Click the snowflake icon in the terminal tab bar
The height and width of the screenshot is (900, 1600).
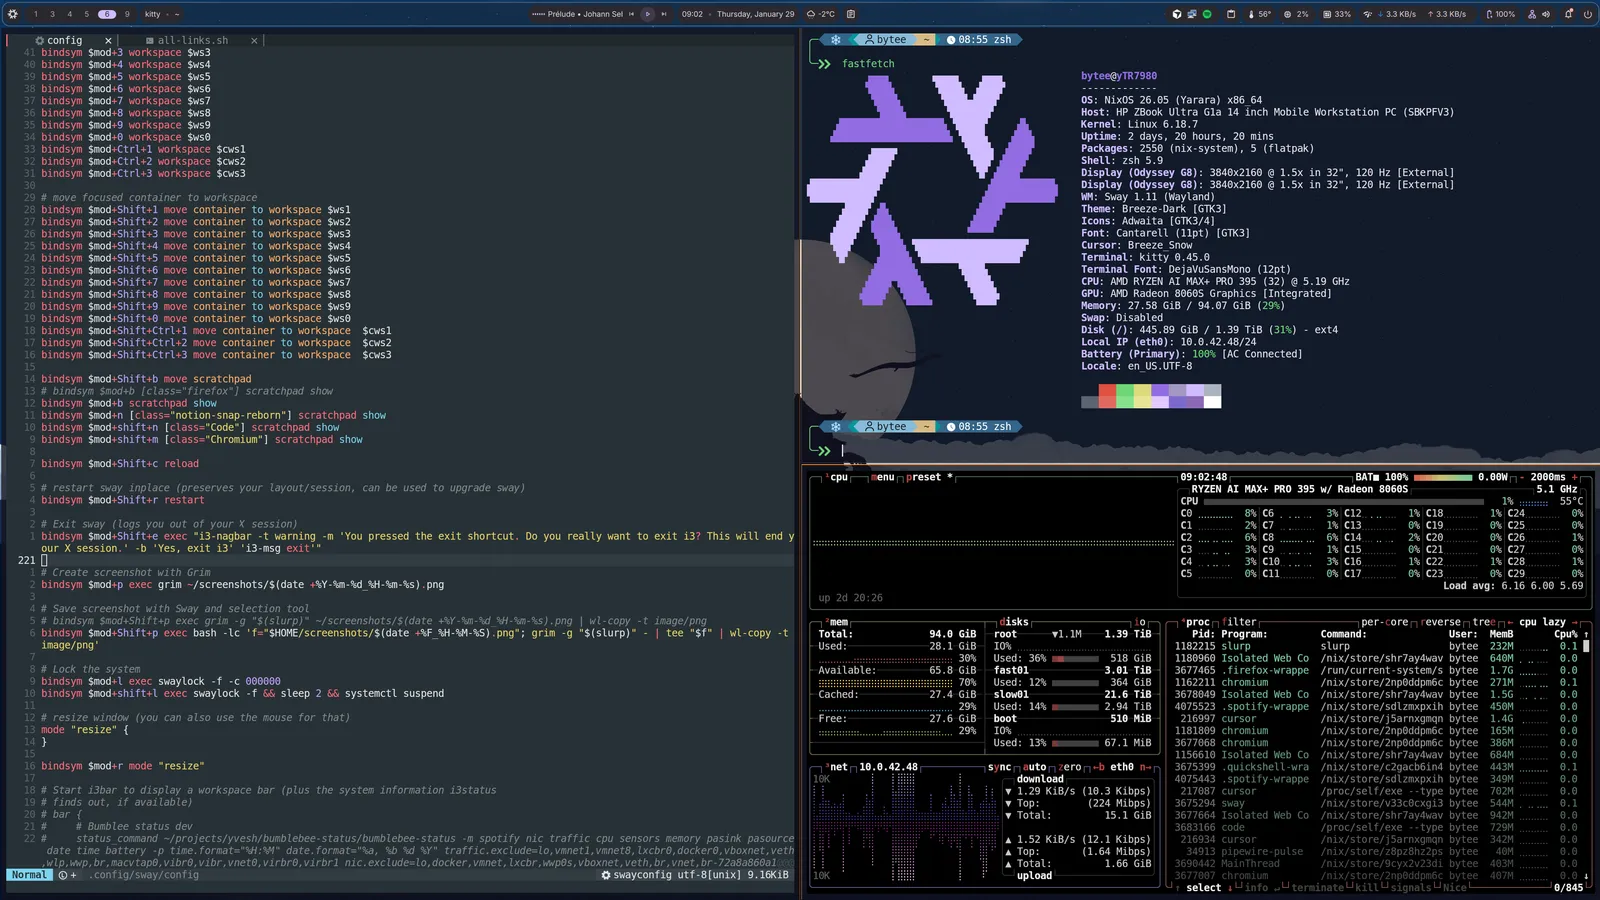point(836,39)
